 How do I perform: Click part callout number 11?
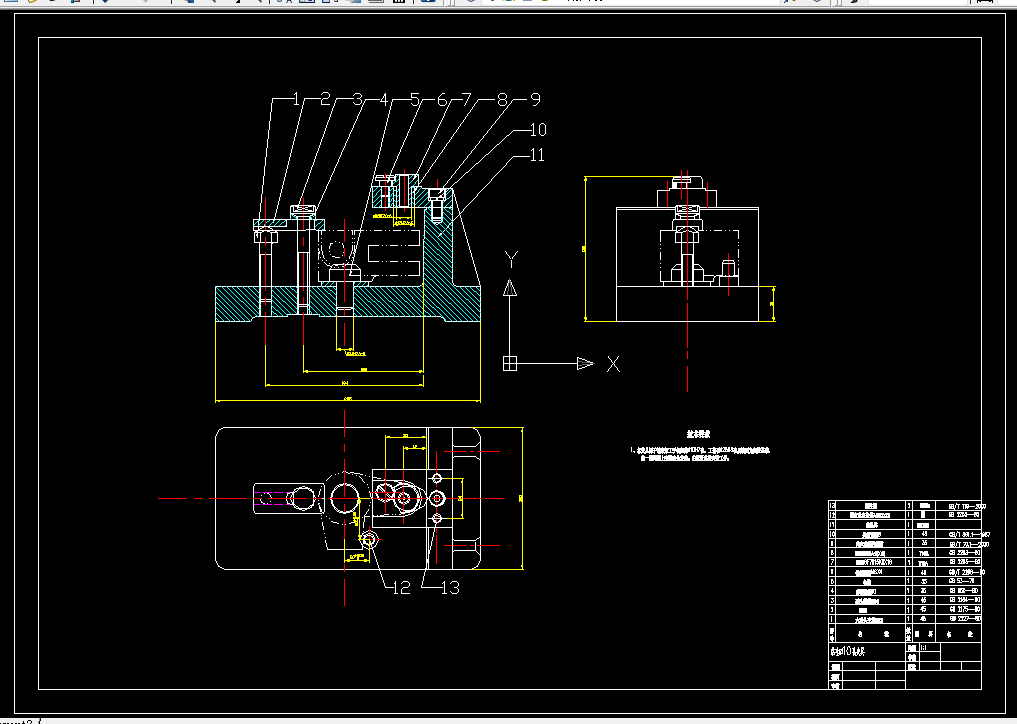coord(536,155)
